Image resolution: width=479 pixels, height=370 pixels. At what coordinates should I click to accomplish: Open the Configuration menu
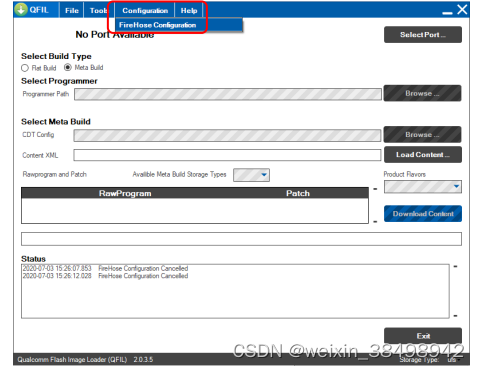(145, 10)
